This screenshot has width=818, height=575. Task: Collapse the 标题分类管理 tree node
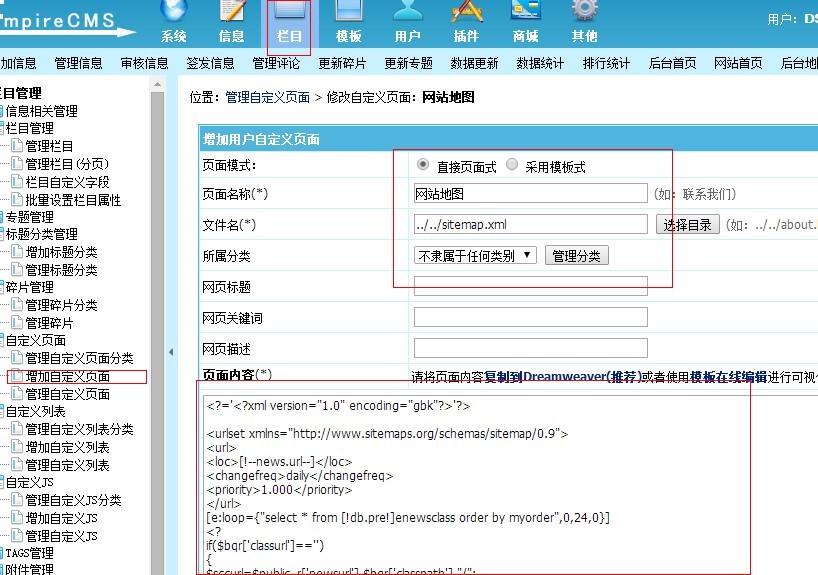coord(2,234)
